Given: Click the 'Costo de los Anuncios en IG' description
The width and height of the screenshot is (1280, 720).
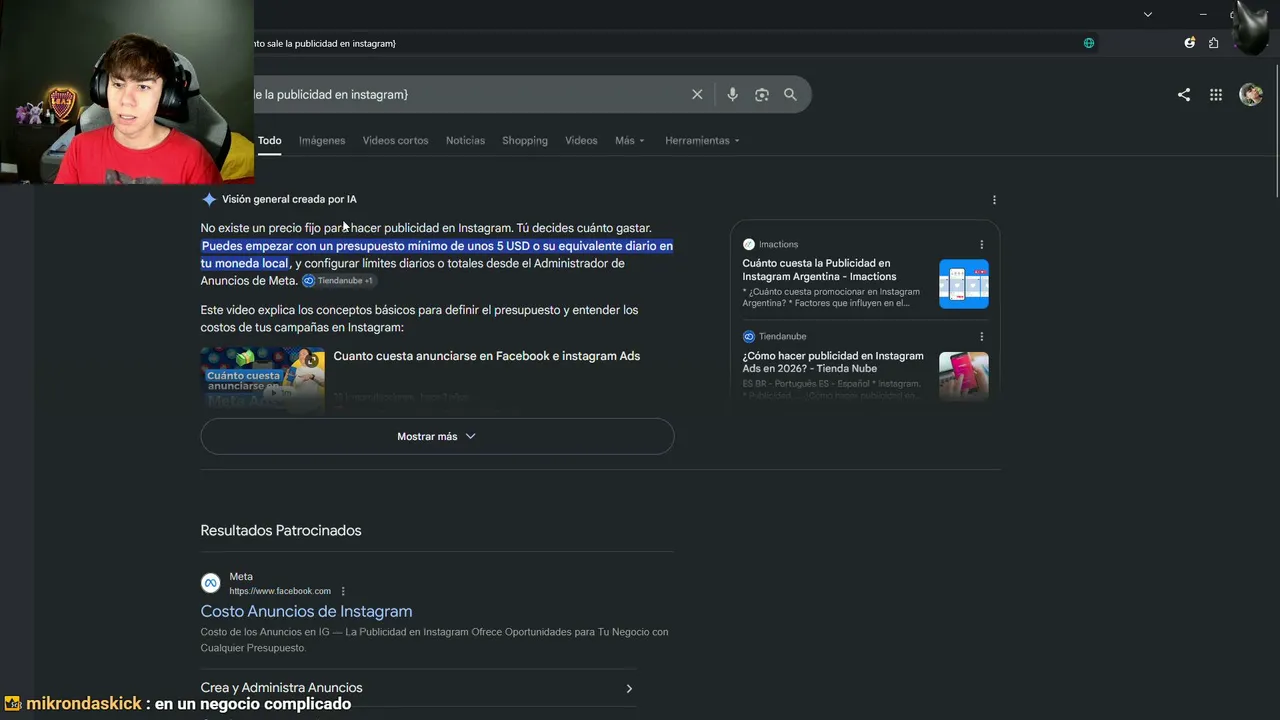Looking at the screenshot, I should coord(434,640).
